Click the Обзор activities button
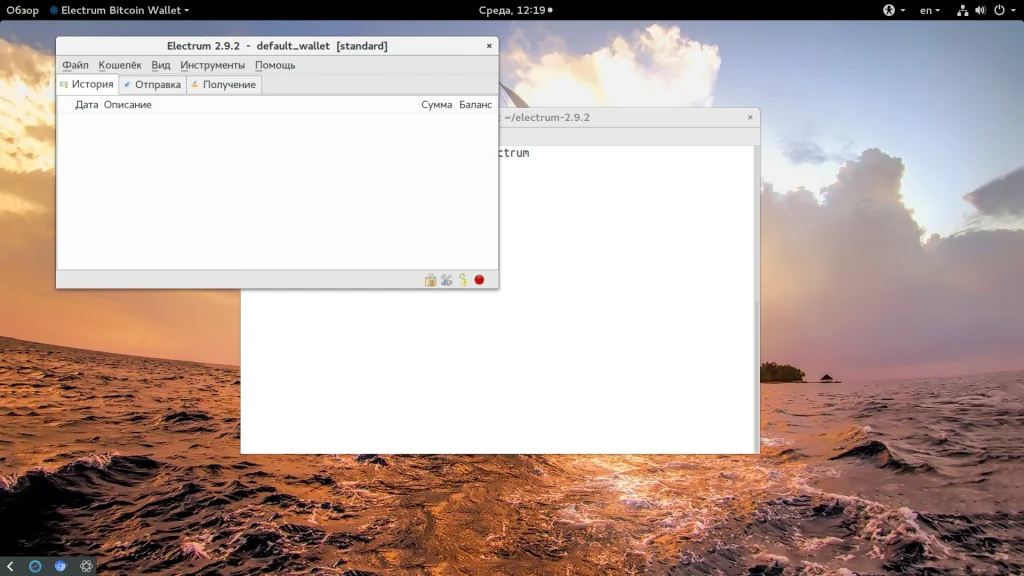The height and width of the screenshot is (576, 1024). click(x=22, y=10)
